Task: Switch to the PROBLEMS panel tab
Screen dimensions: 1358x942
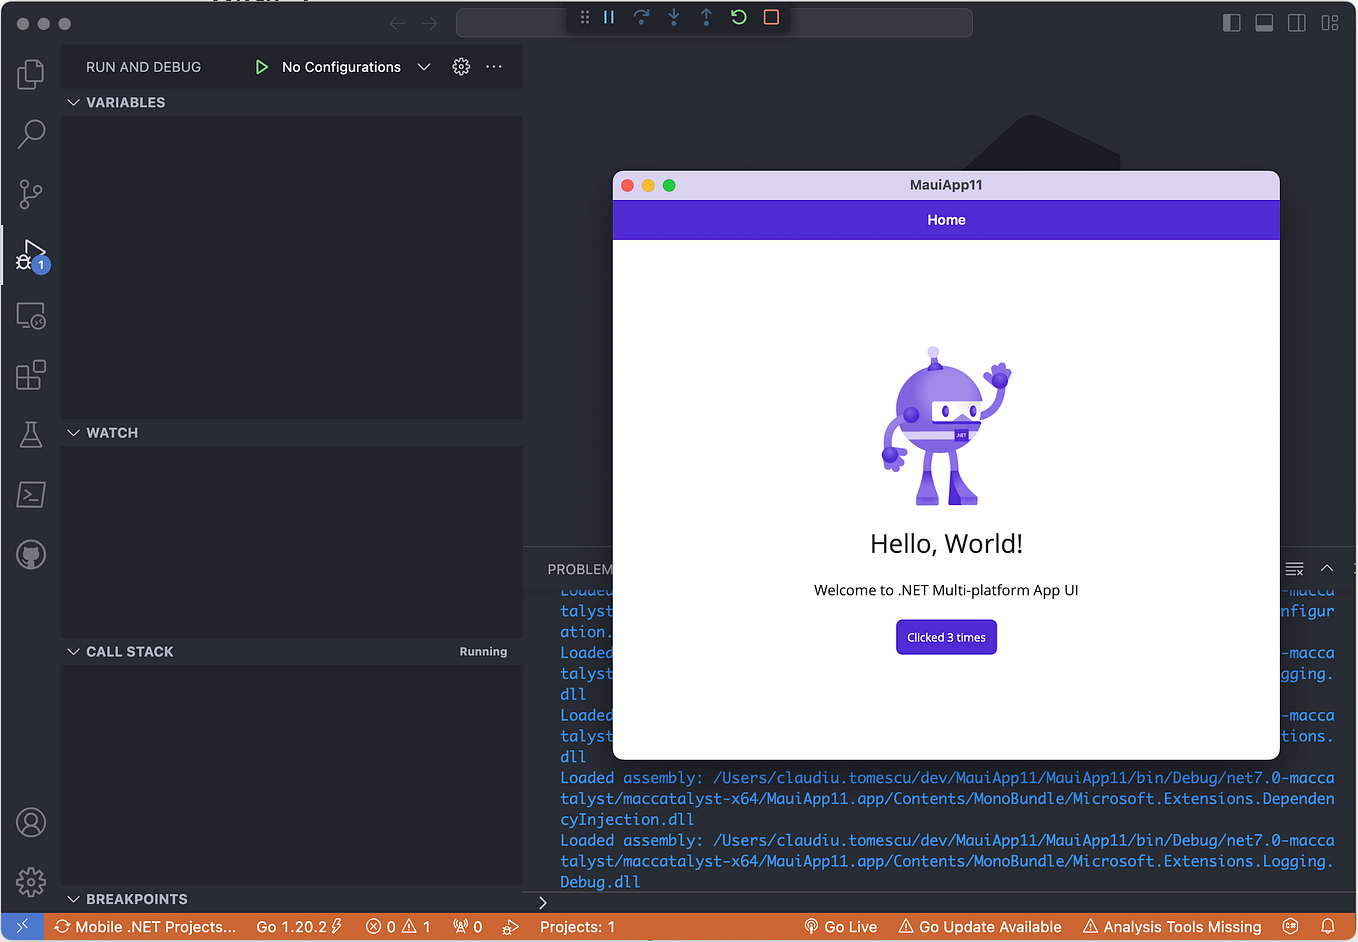Action: point(579,569)
